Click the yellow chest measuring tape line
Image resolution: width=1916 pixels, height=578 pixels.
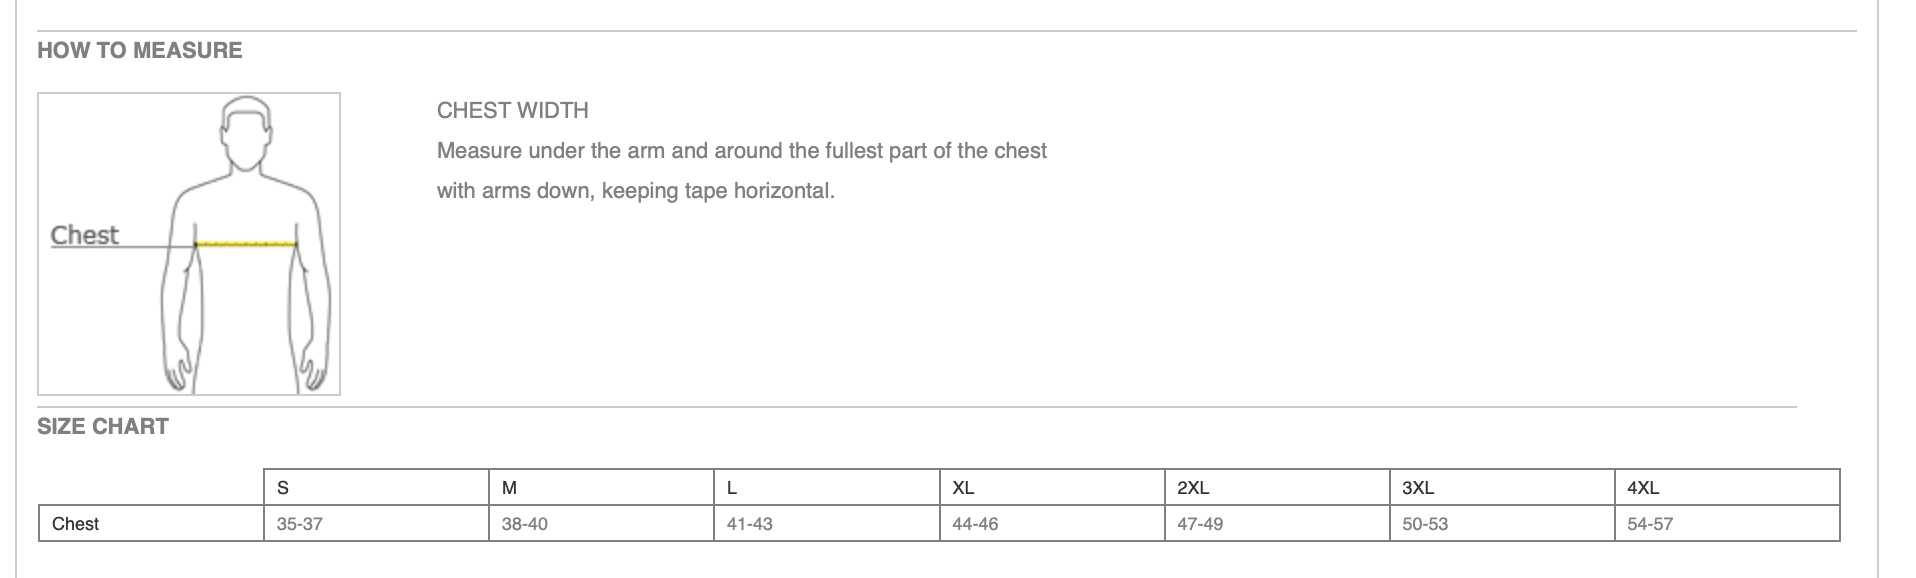pyautogui.click(x=246, y=243)
